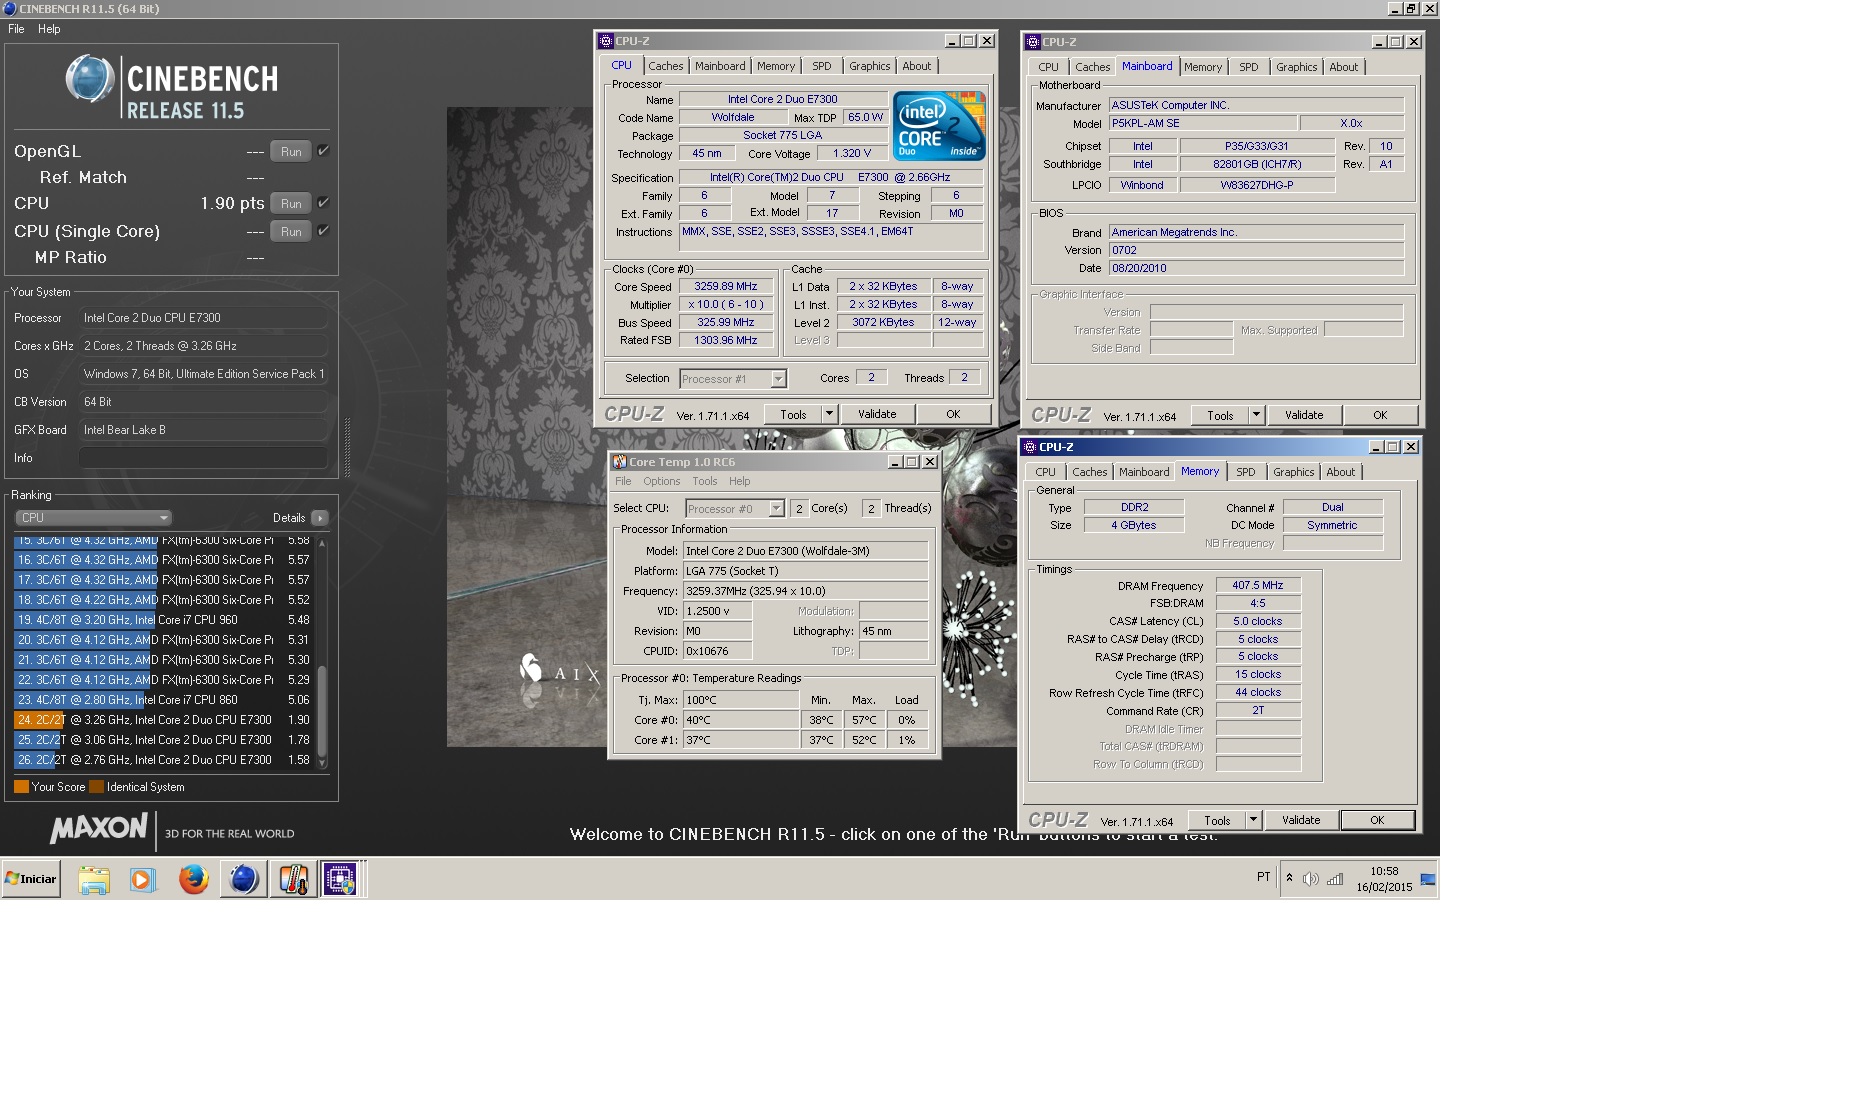The image size is (1865, 1105).
Task: Select ranking row 19 Core i7 CPU 960
Action: (164, 620)
